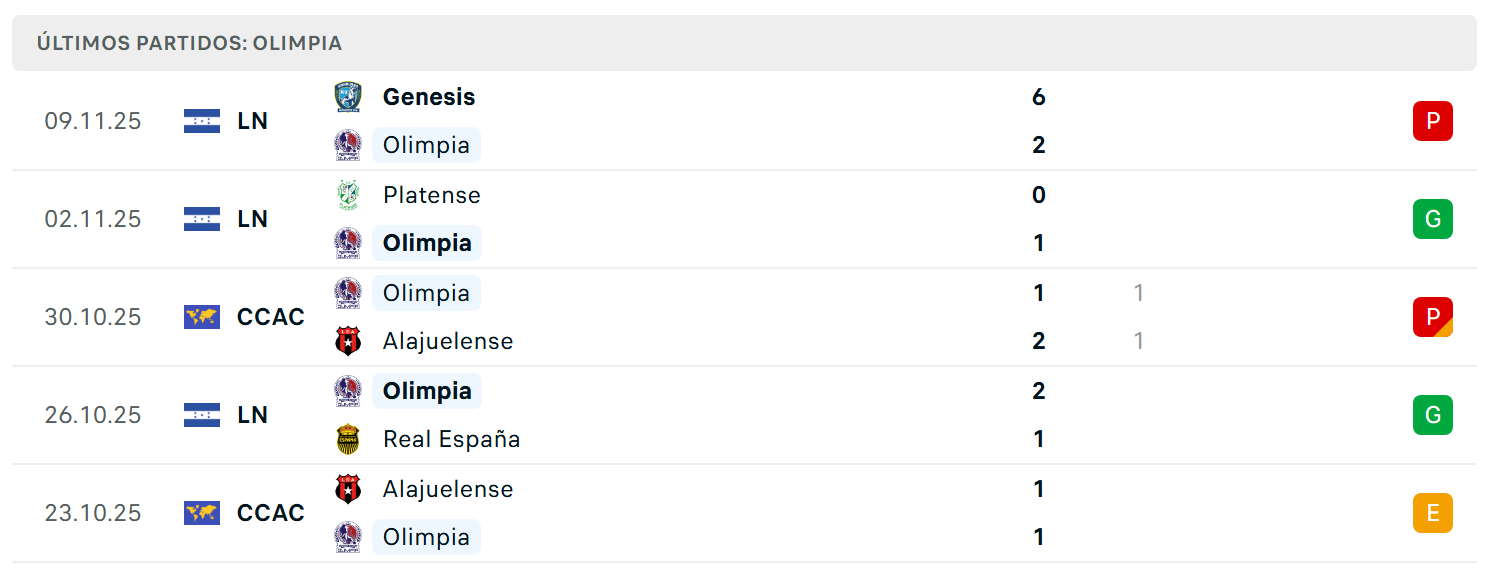This screenshot has width=1496, height=577.
Task: Click the Genesis team crest icon
Action: [x=348, y=97]
